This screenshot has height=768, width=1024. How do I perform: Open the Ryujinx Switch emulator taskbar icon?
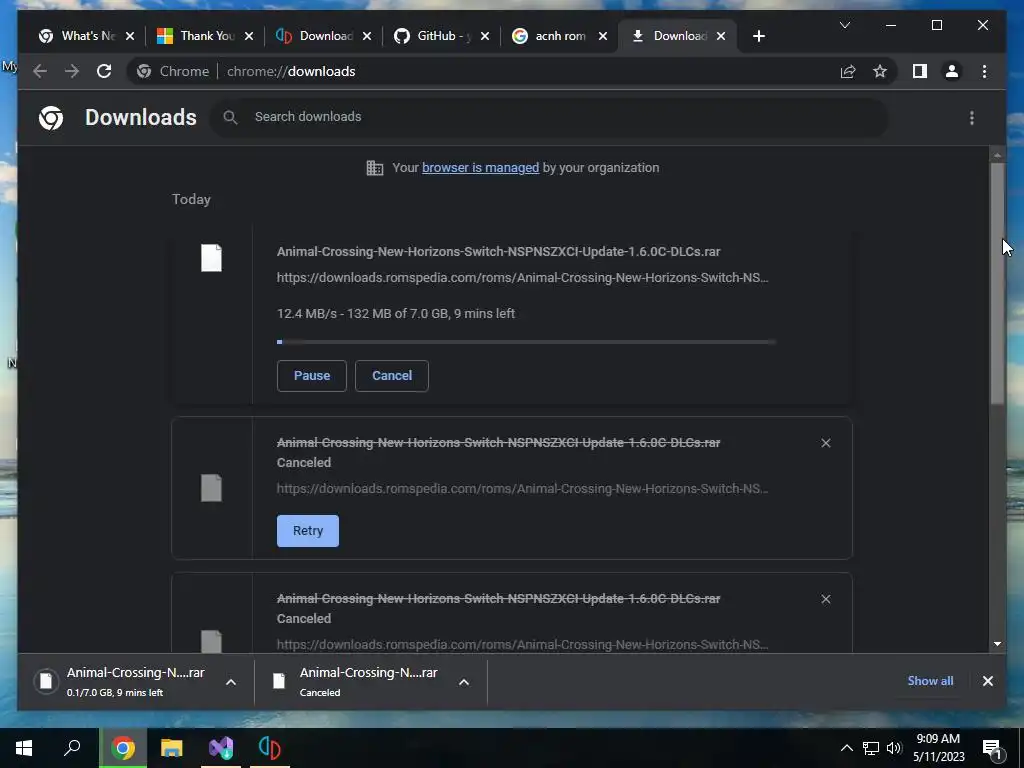pyautogui.click(x=270, y=748)
